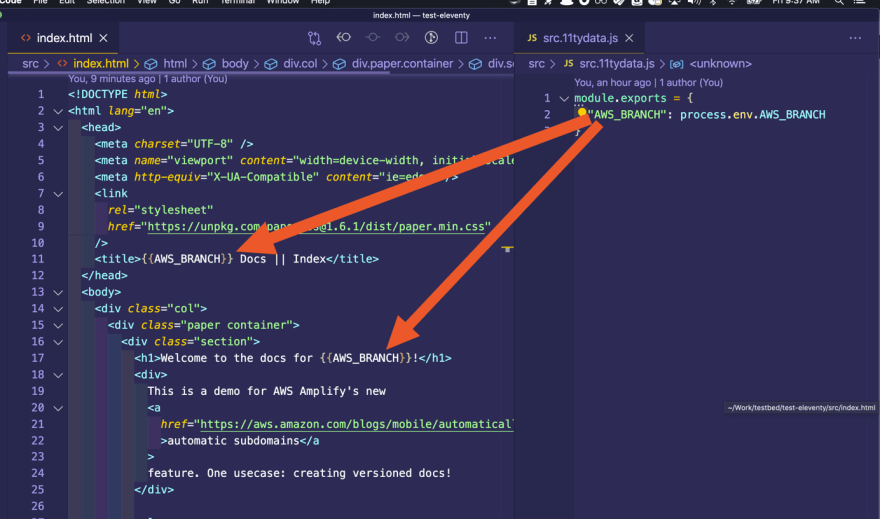This screenshot has height=519, width=880.
Task: Click line number 11 in index.html gutter
Action: (x=38, y=259)
